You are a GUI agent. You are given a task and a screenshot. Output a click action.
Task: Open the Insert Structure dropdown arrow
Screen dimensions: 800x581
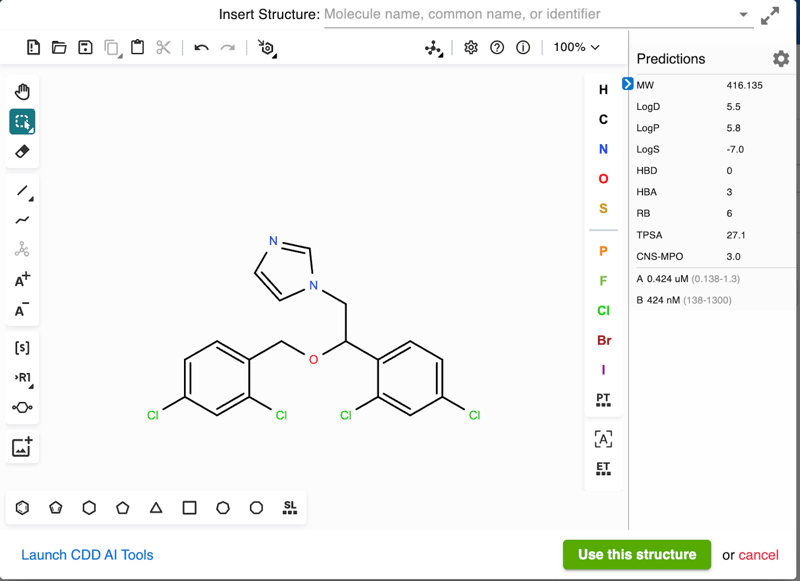pyautogui.click(x=741, y=15)
